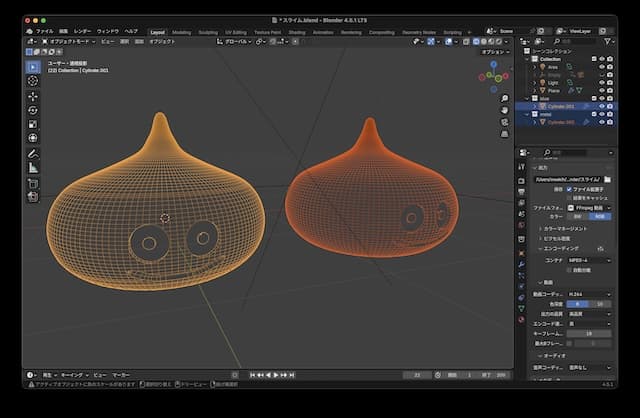Open the レンダー menu
This screenshot has width=640, height=418.
click(82, 31)
